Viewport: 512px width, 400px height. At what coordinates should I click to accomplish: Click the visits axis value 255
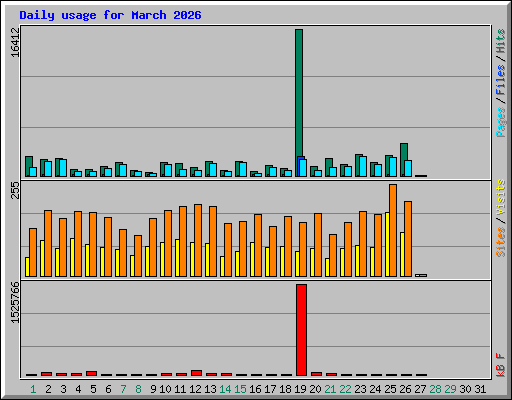pos(15,191)
